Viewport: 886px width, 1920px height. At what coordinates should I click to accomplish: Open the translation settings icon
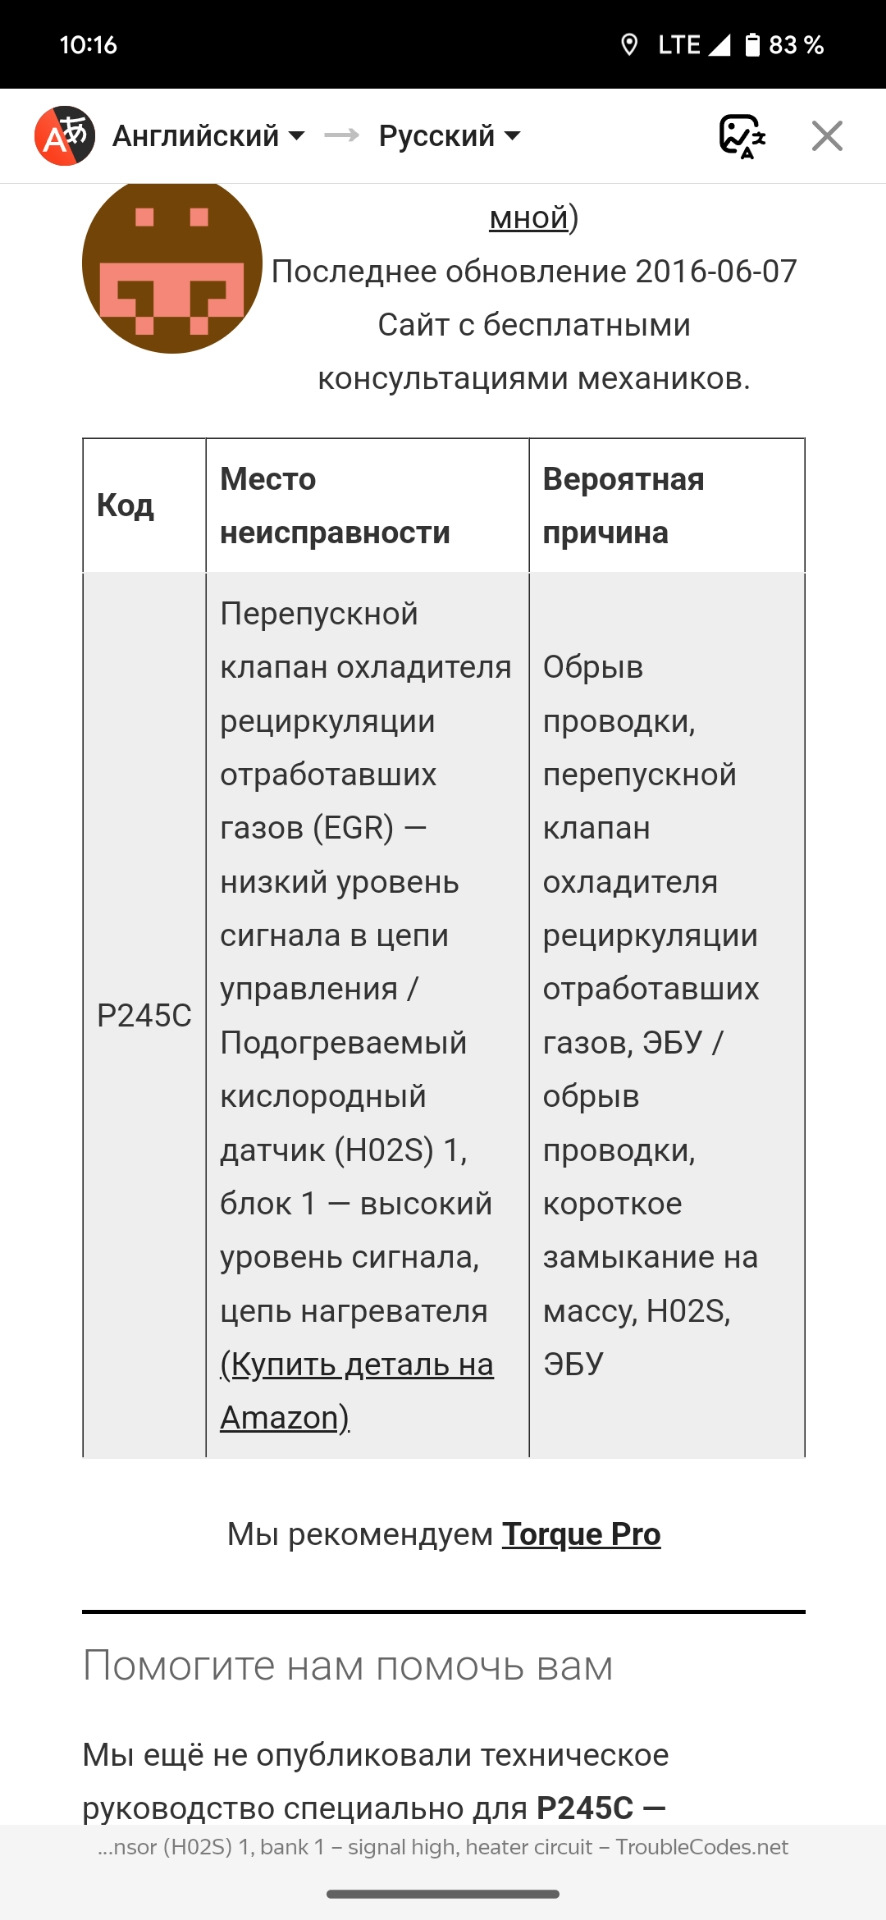tap(741, 135)
